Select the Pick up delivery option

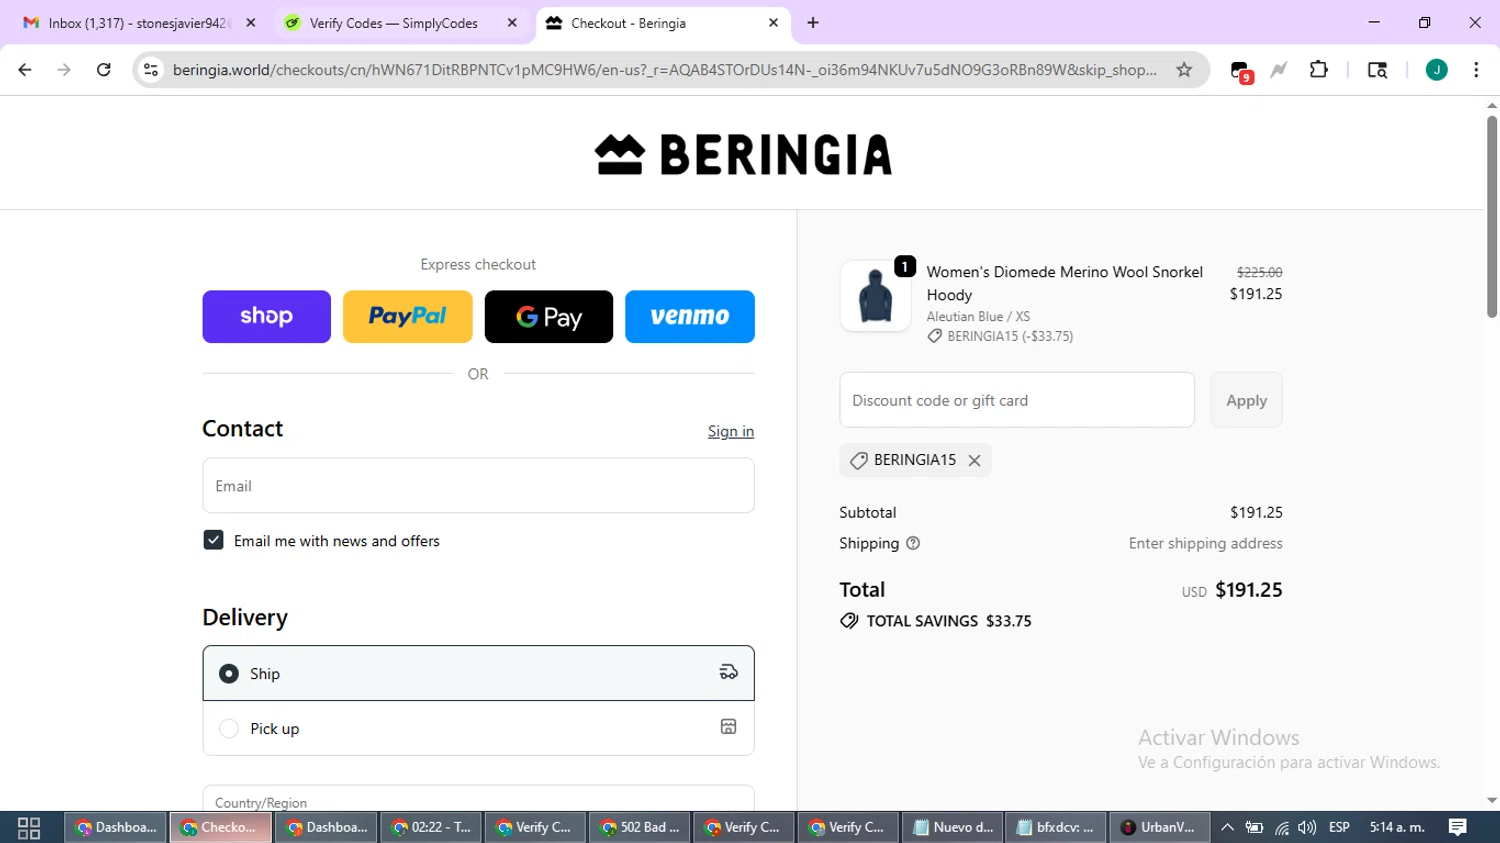[x=478, y=728]
